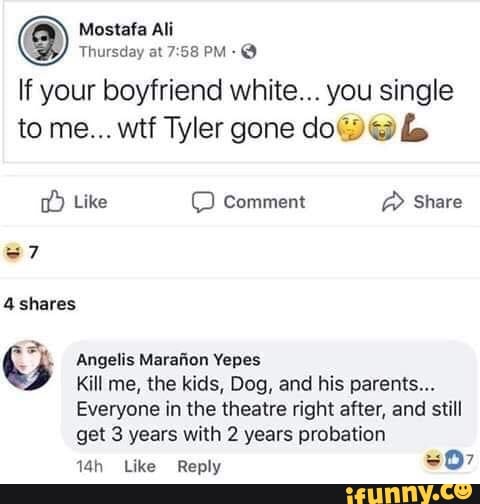Click the 14h comment timestamp
The height and width of the screenshot is (504, 480).
pos(89,466)
